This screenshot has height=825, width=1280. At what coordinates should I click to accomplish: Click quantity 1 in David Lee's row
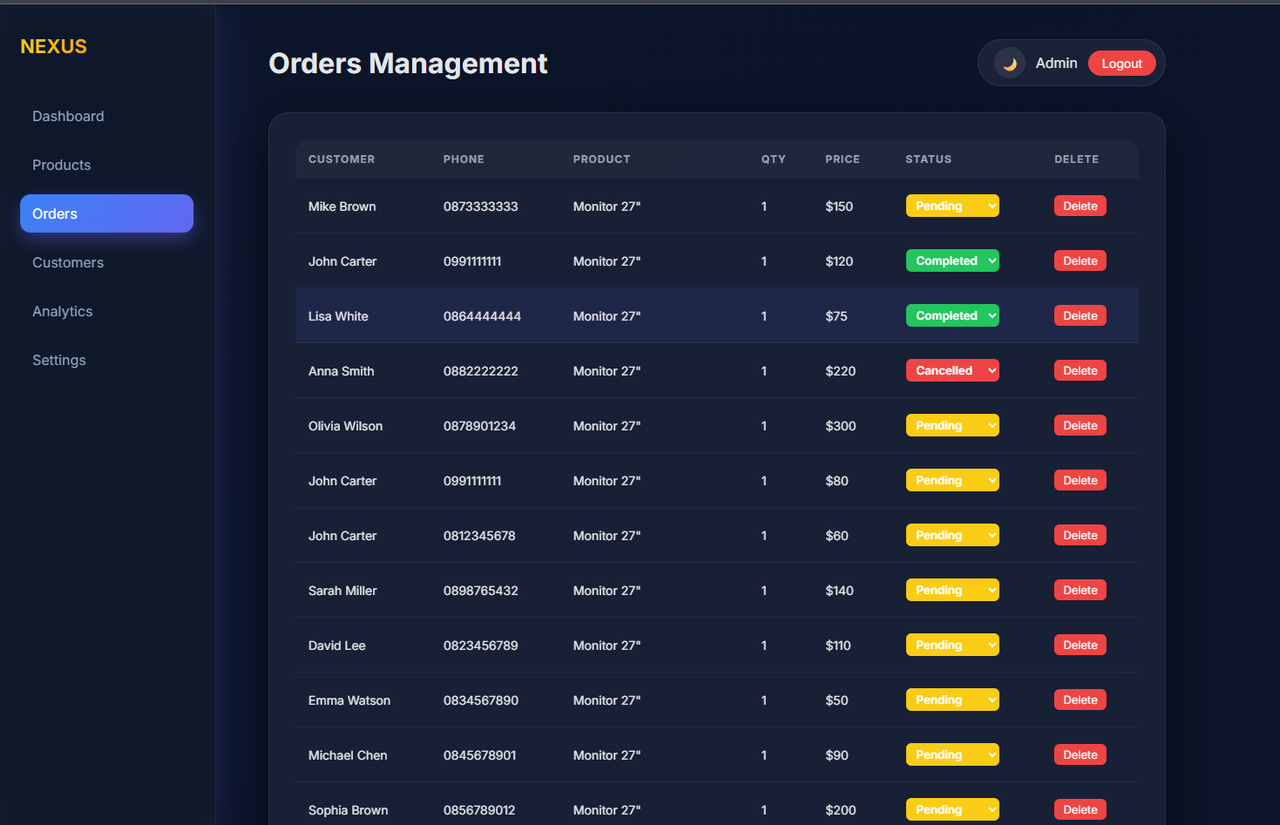[764, 646]
